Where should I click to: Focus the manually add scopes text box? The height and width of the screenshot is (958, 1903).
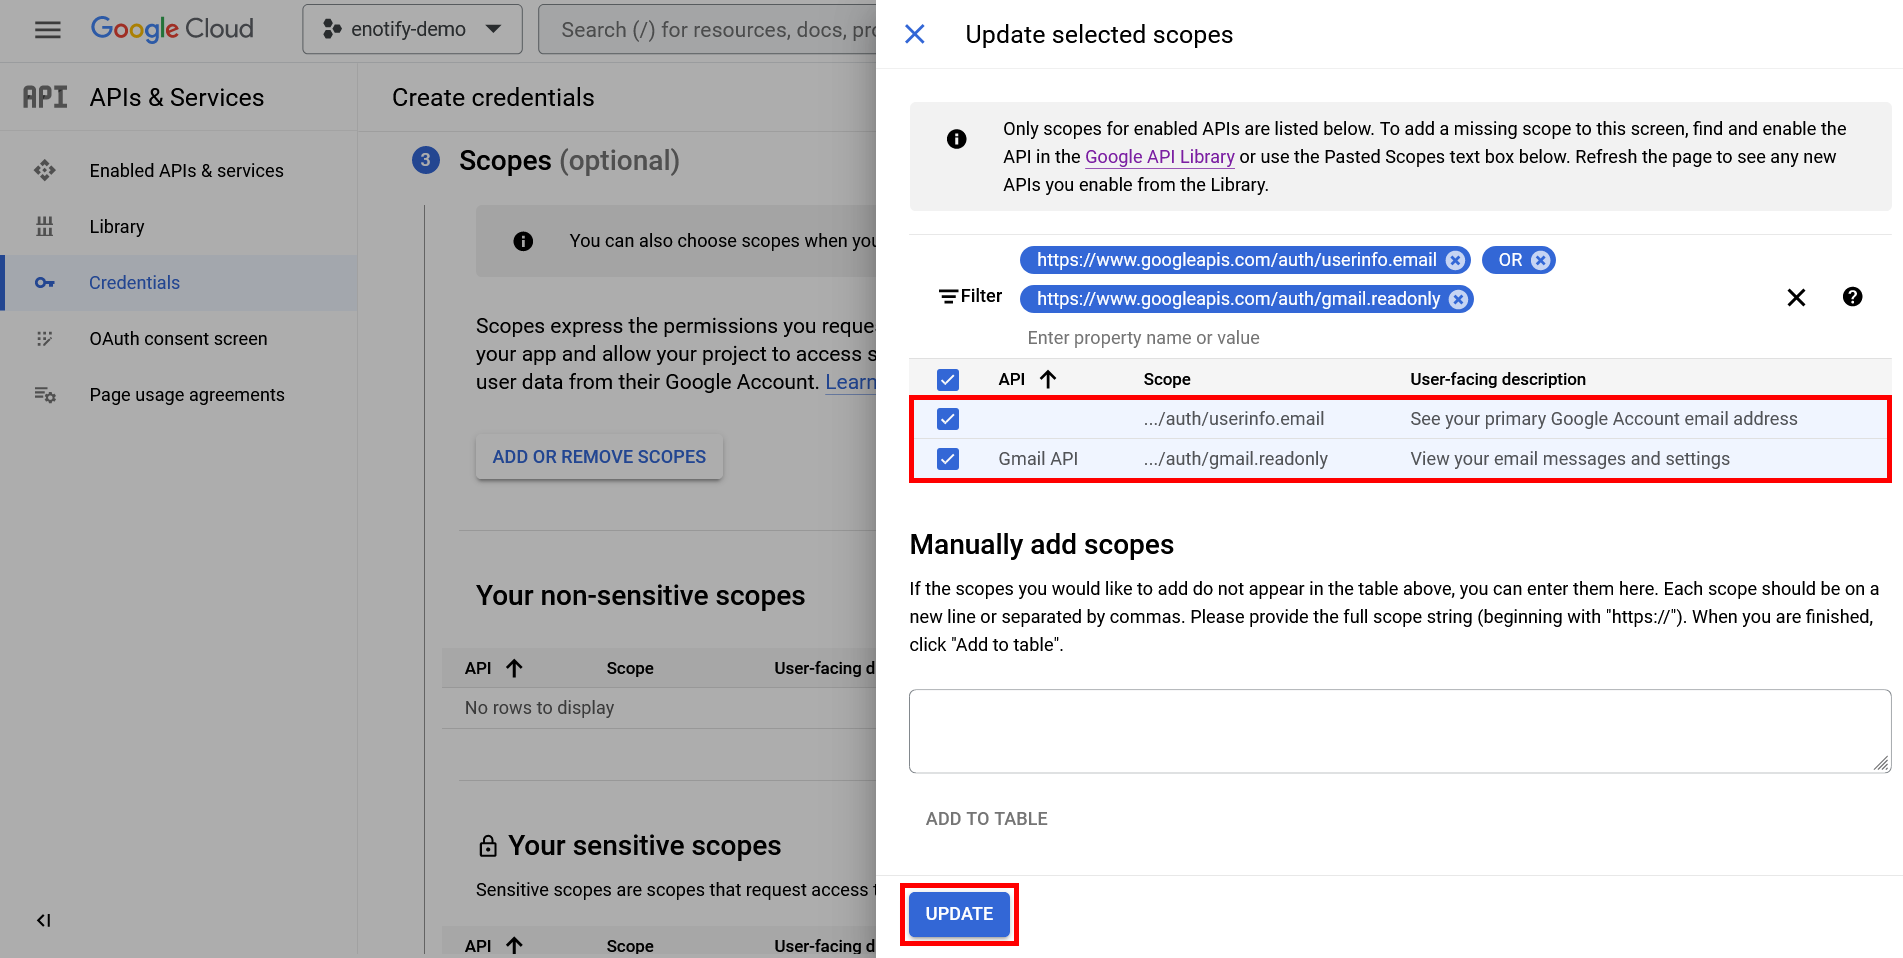[1399, 731]
